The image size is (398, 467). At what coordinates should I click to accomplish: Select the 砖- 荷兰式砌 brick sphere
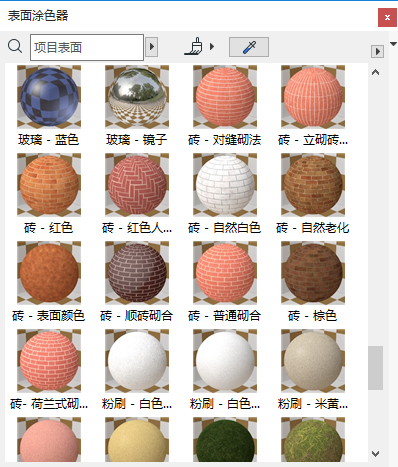pyautogui.click(x=49, y=361)
